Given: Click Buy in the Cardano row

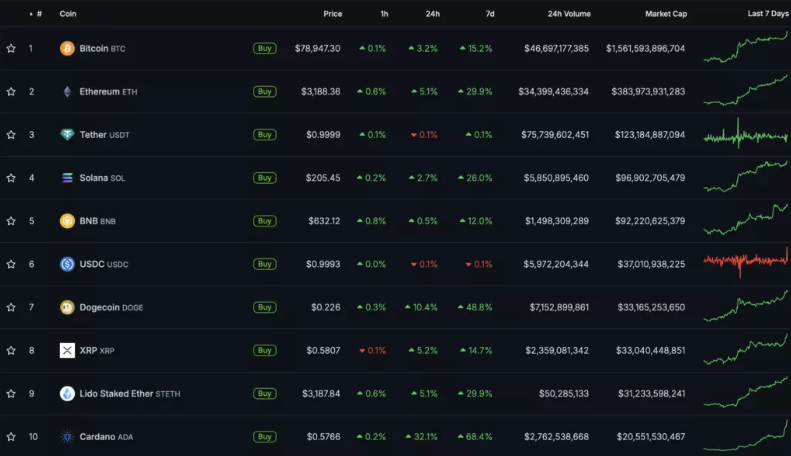Looking at the screenshot, I should [265, 436].
